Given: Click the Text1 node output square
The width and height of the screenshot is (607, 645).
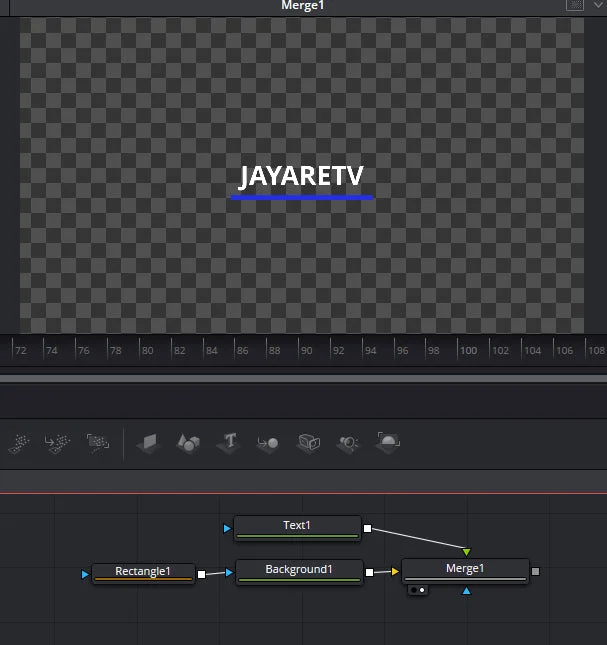Looking at the screenshot, I should (368, 529).
